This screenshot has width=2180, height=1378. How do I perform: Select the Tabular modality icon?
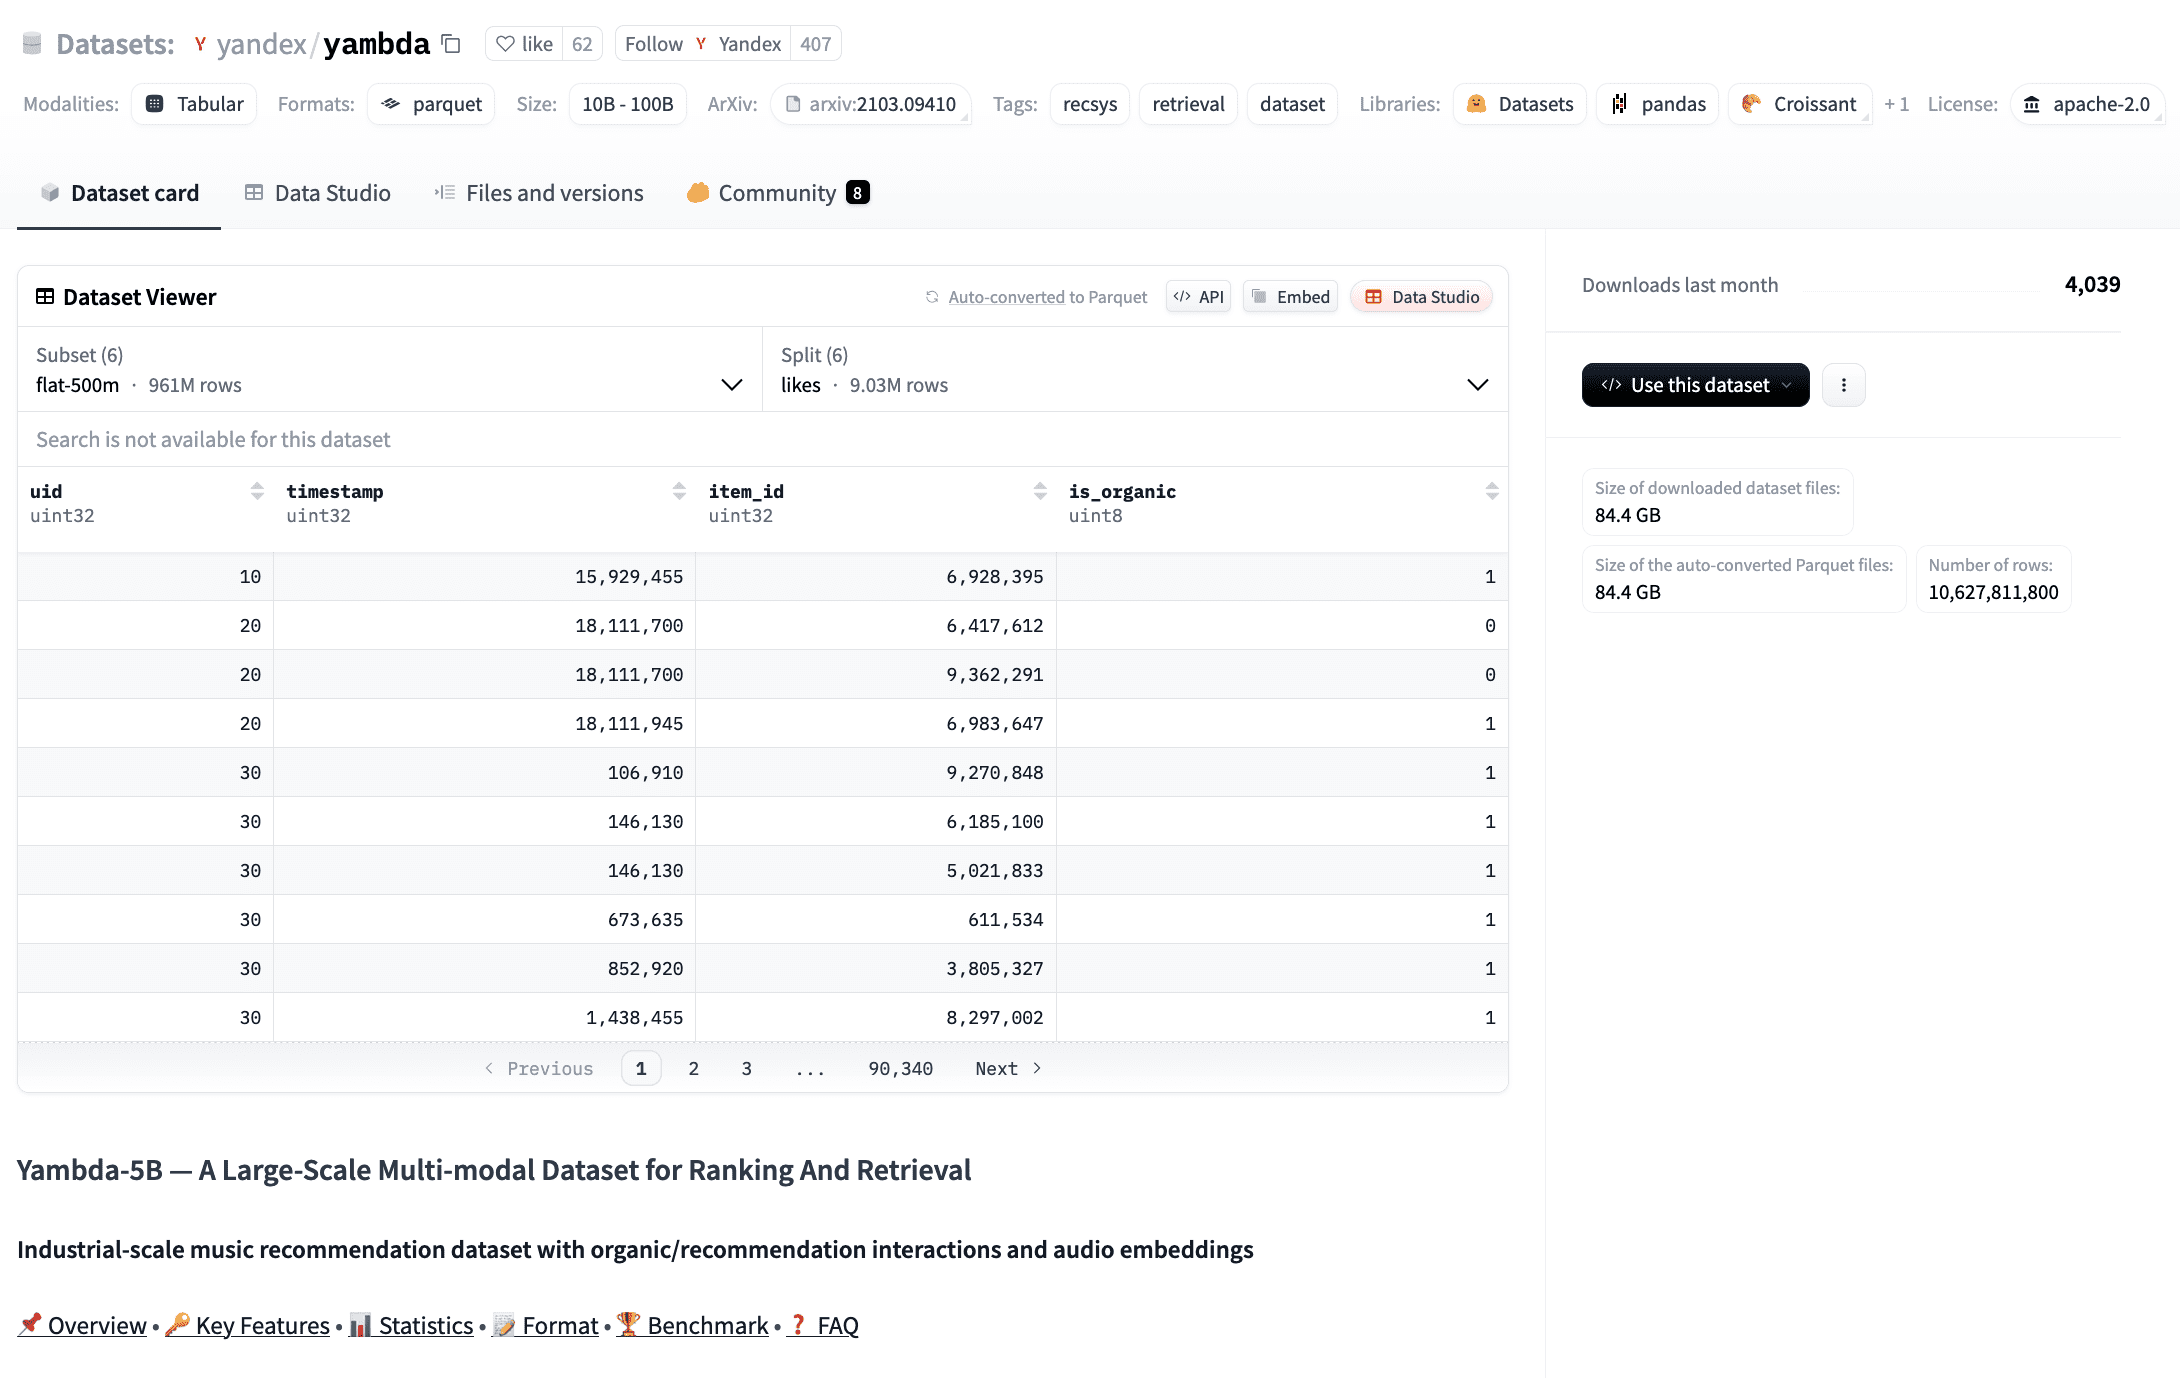pyautogui.click(x=156, y=103)
